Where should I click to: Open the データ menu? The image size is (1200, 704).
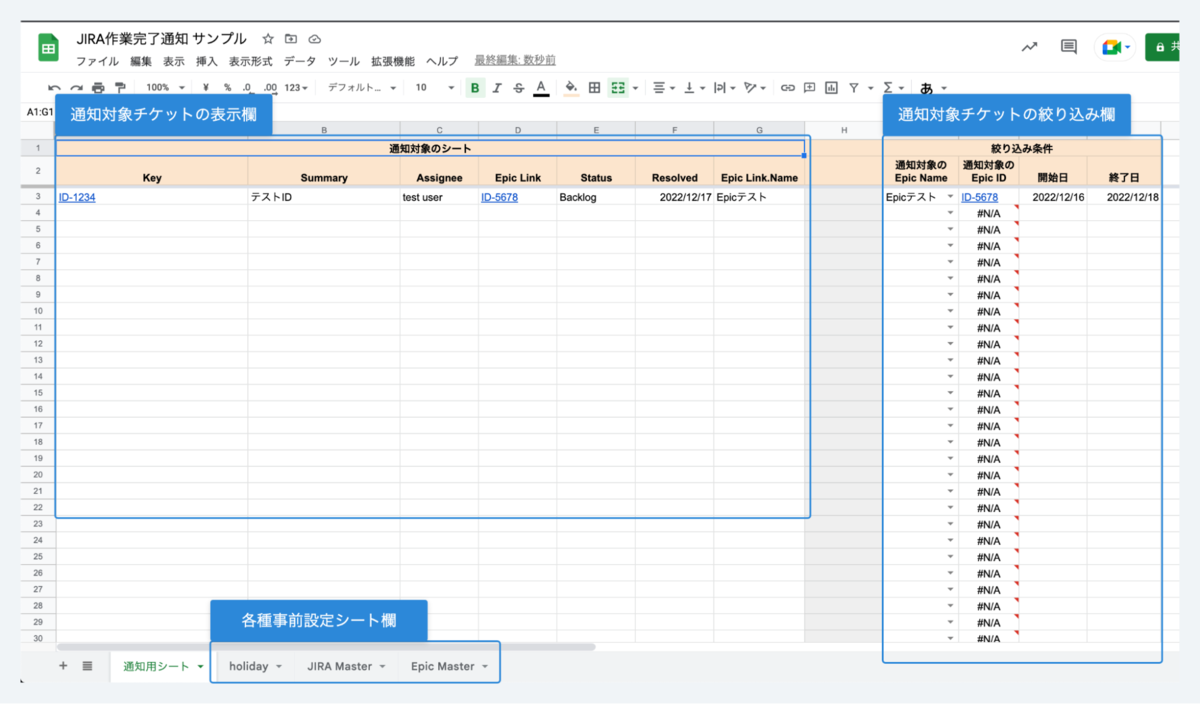(300, 61)
